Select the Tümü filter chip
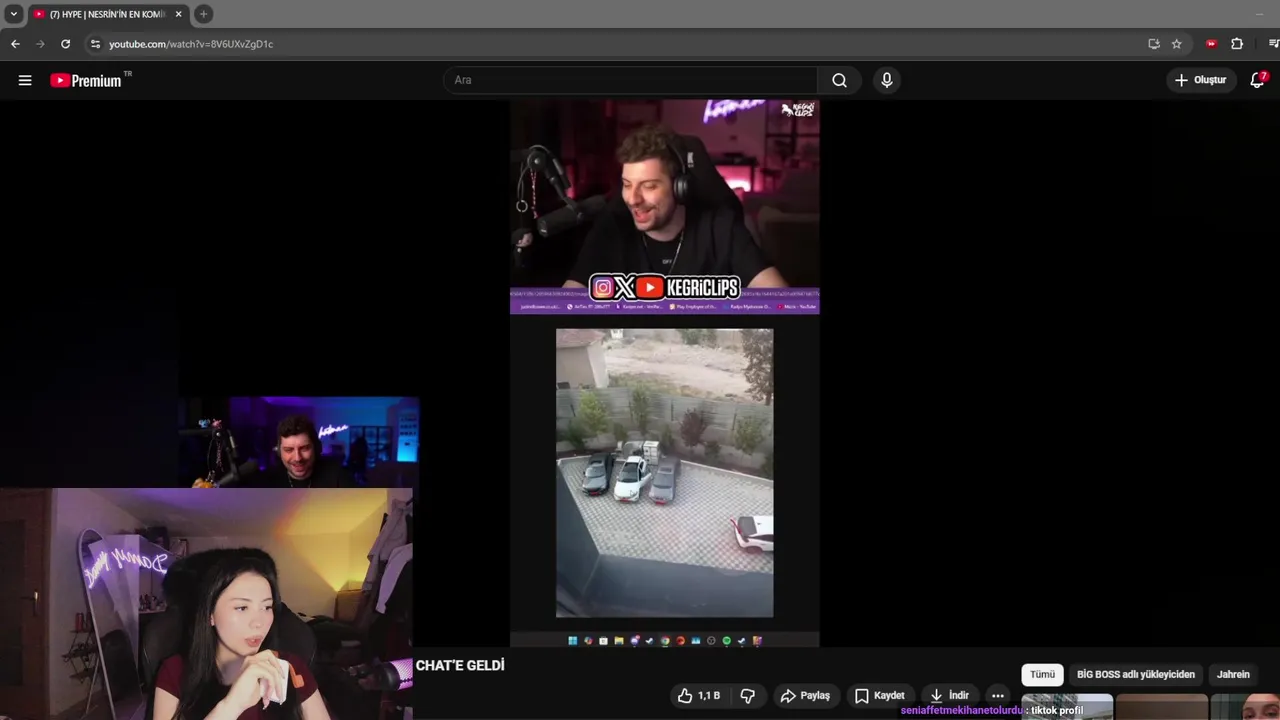Image resolution: width=1280 pixels, height=720 pixels. (1042, 674)
